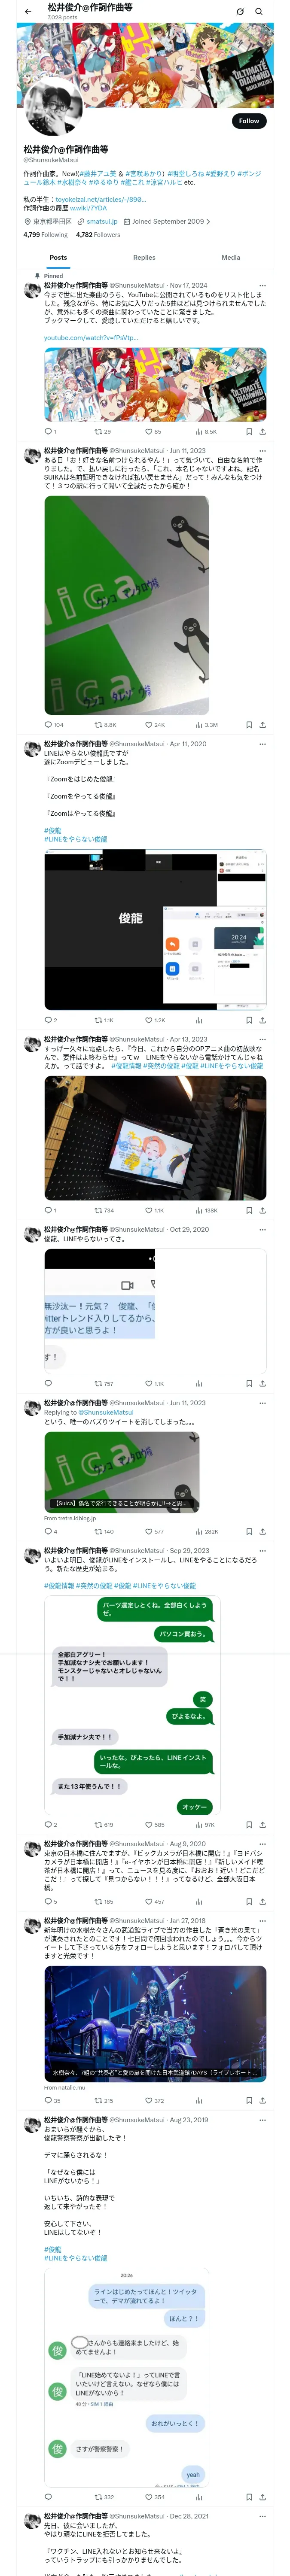Screen dimensions: 290x2576
Task: Switch to the Replies tab
Action: click(x=144, y=258)
